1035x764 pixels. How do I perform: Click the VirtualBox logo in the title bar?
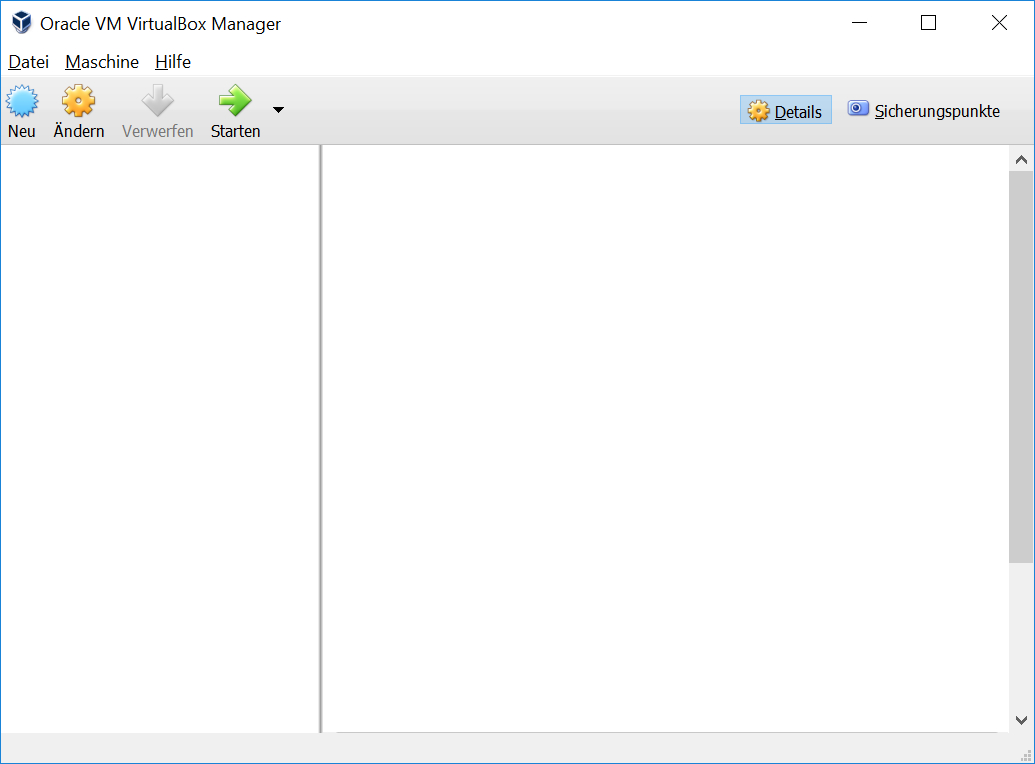click(22, 23)
